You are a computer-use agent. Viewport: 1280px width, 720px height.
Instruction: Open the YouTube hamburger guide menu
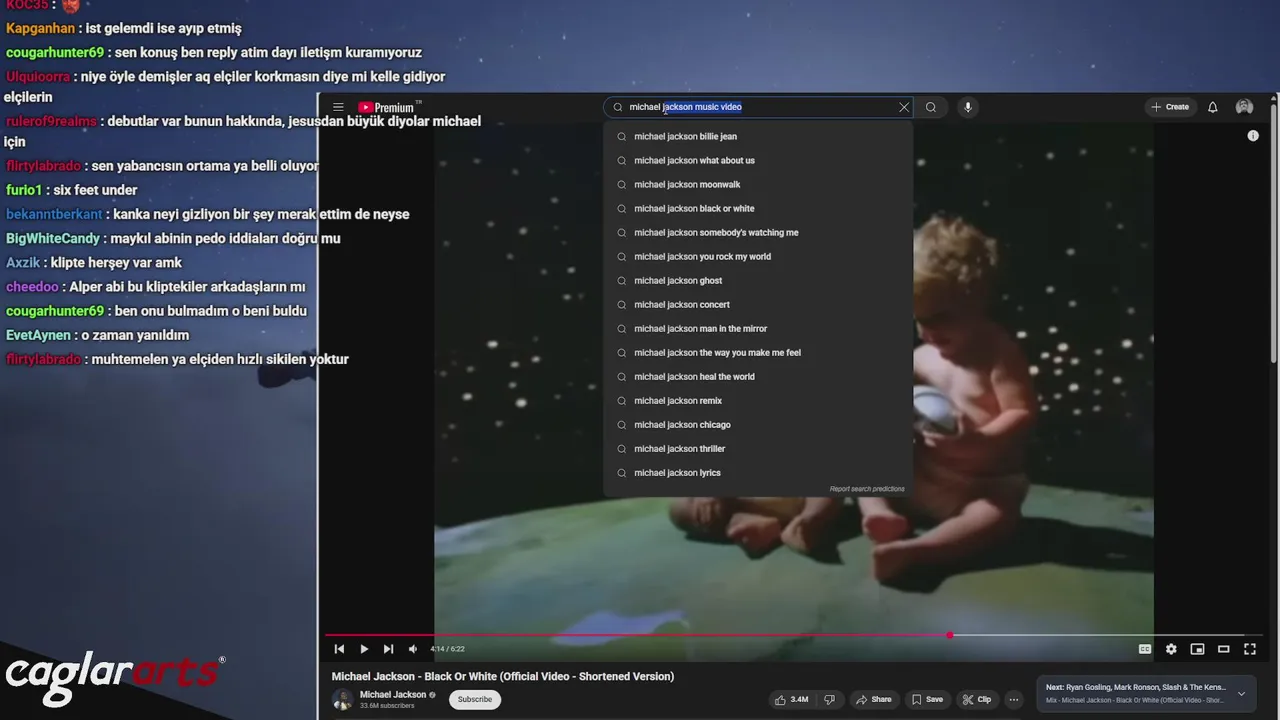pyautogui.click(x=338, y=107)
